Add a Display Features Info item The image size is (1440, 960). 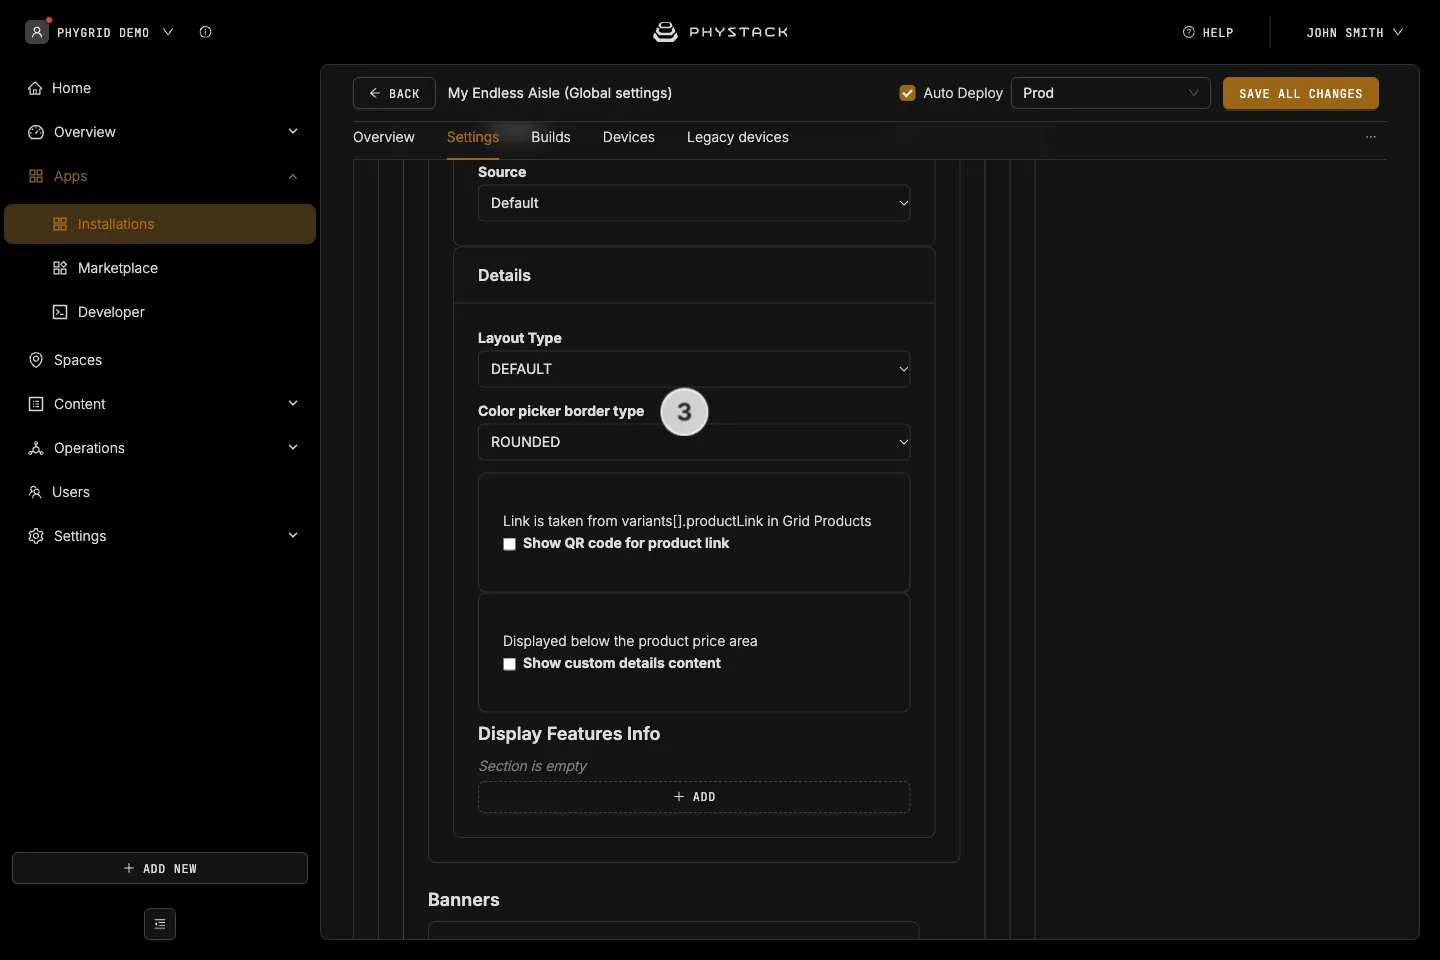(x=694, y=797)
